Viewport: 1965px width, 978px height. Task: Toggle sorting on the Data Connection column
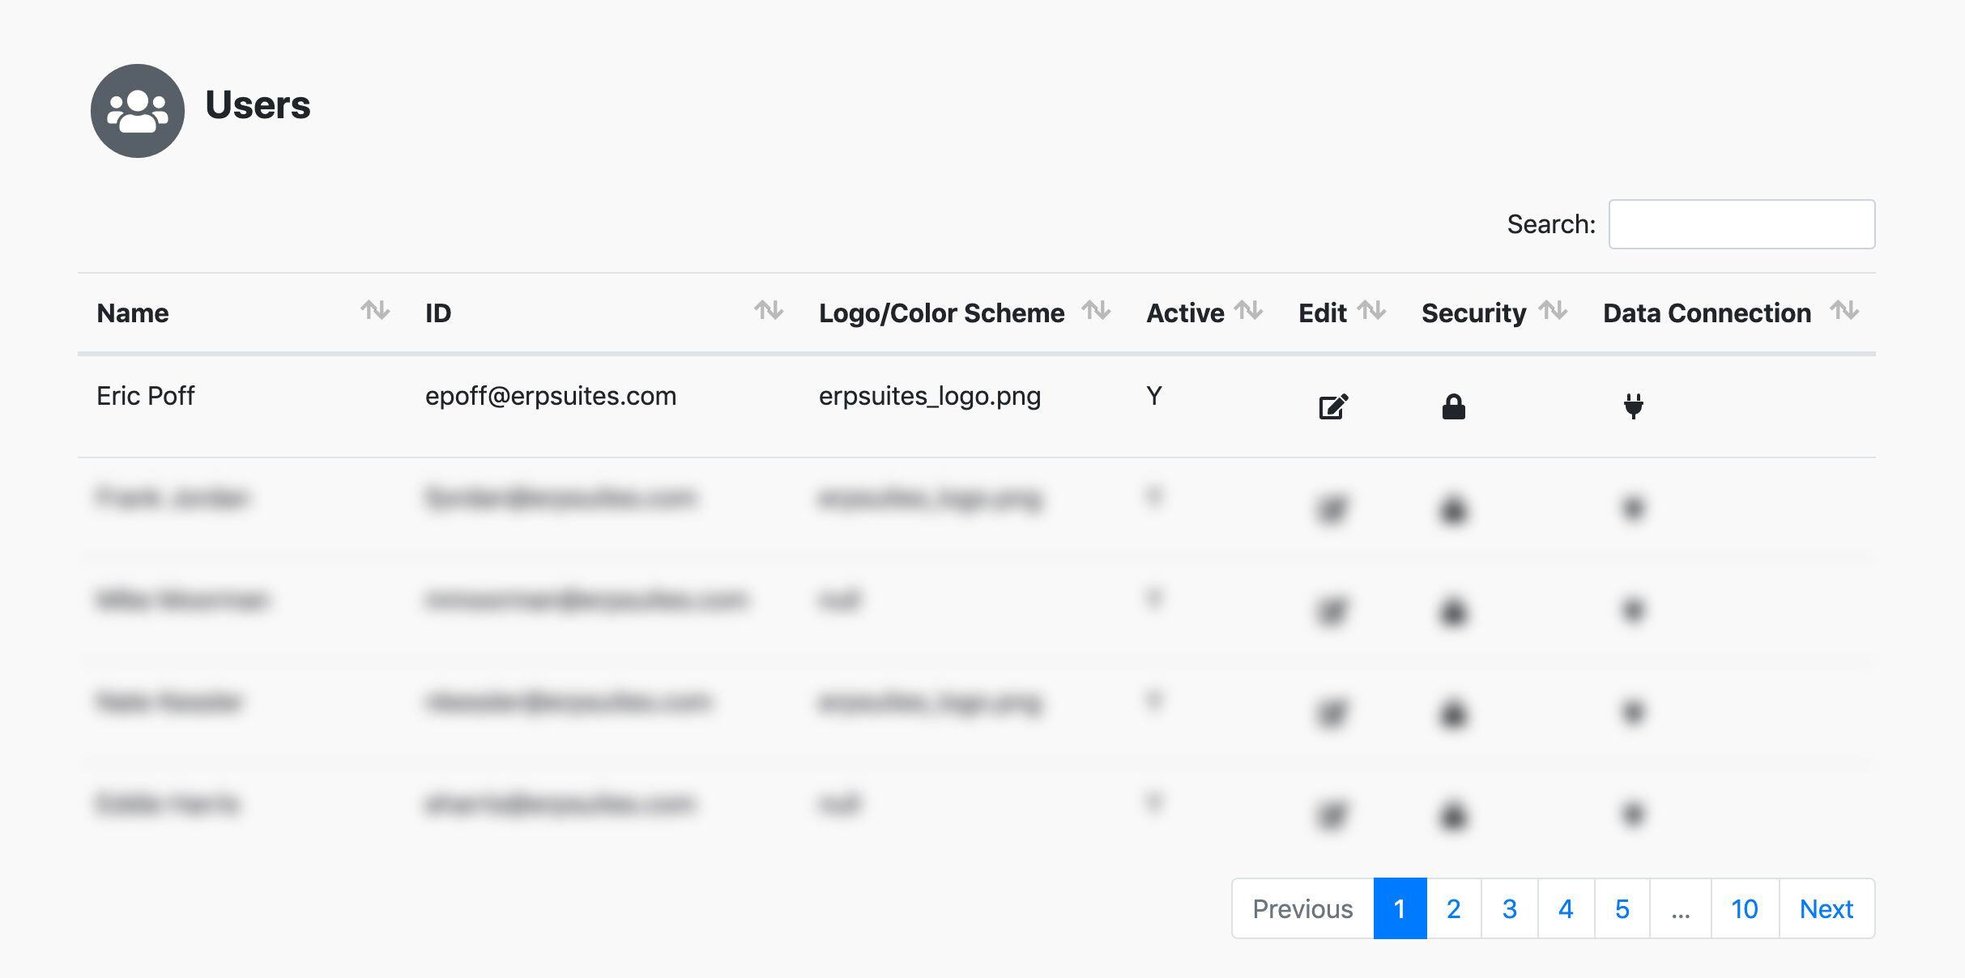point(1846,311)
